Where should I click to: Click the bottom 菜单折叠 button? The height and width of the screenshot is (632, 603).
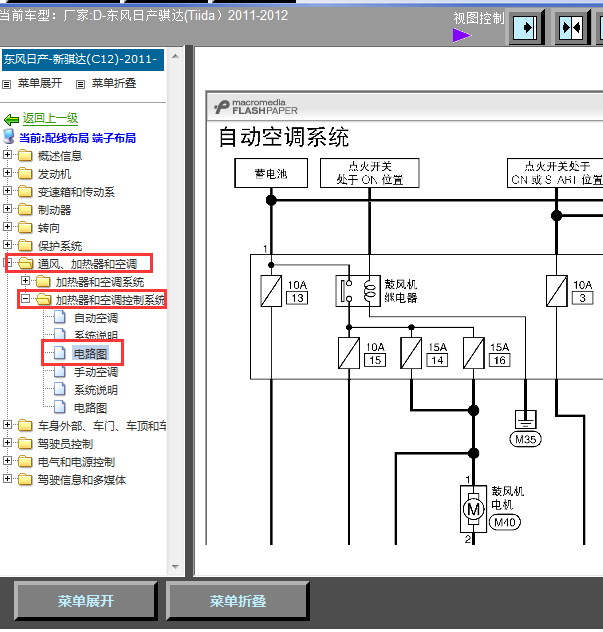tap(238, 601)
